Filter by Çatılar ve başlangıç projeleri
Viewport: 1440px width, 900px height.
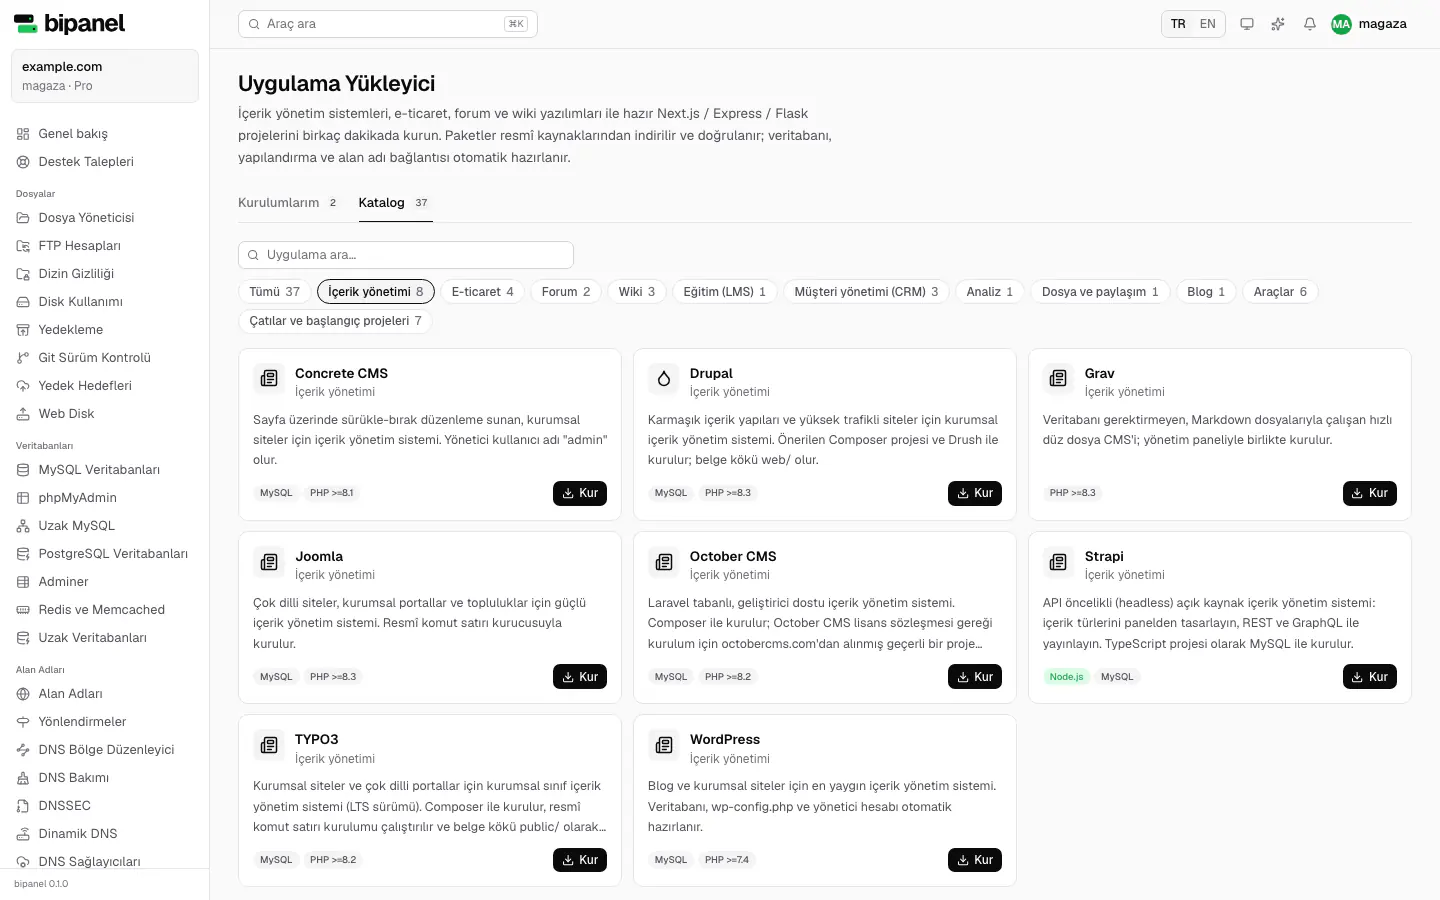point(335,321)
